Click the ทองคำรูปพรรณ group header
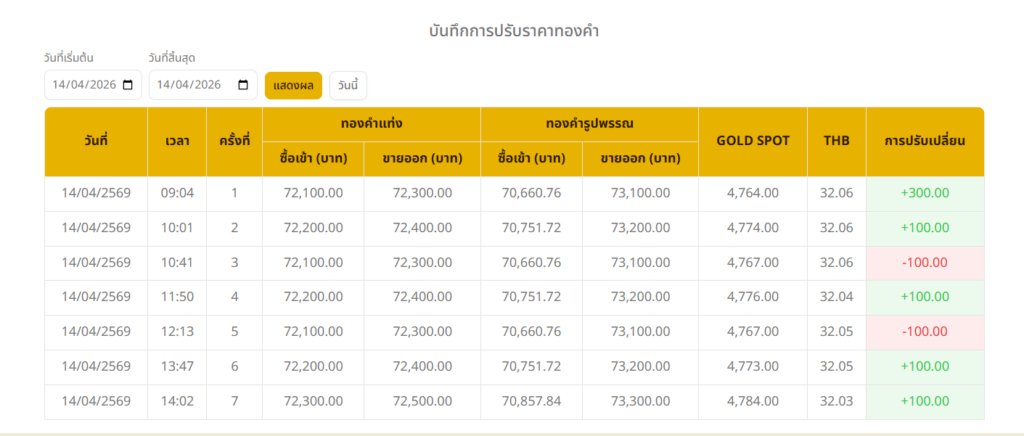 (589, 124)
